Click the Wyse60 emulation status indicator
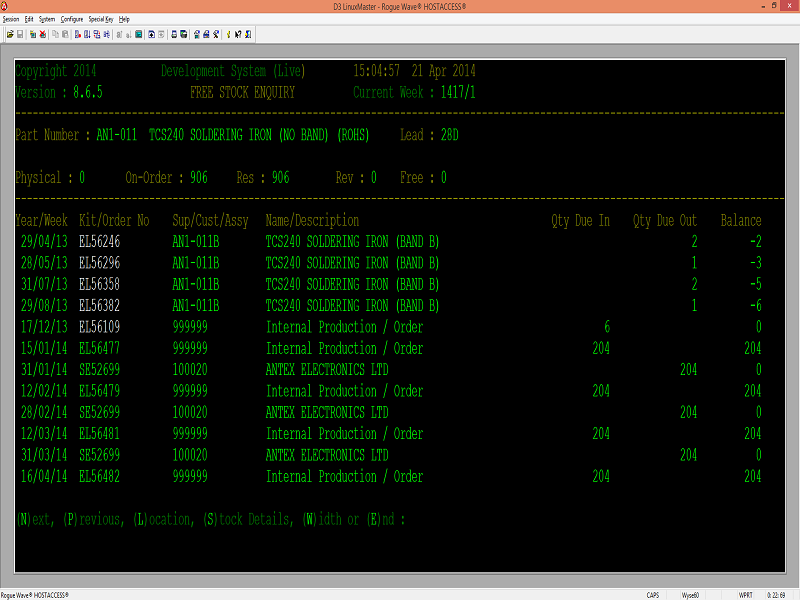Viewport: 800px width, 600px height. tap(690, 595)
